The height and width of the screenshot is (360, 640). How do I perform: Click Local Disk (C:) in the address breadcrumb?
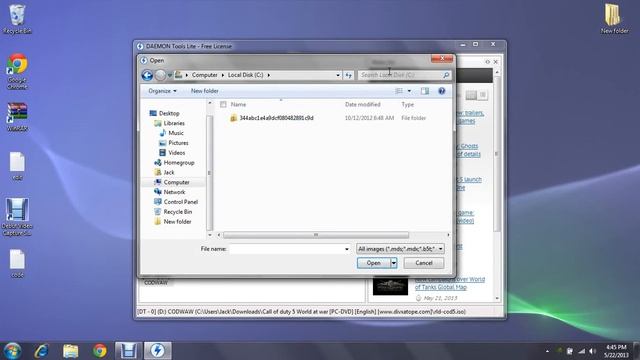click(x=245, y=75)
